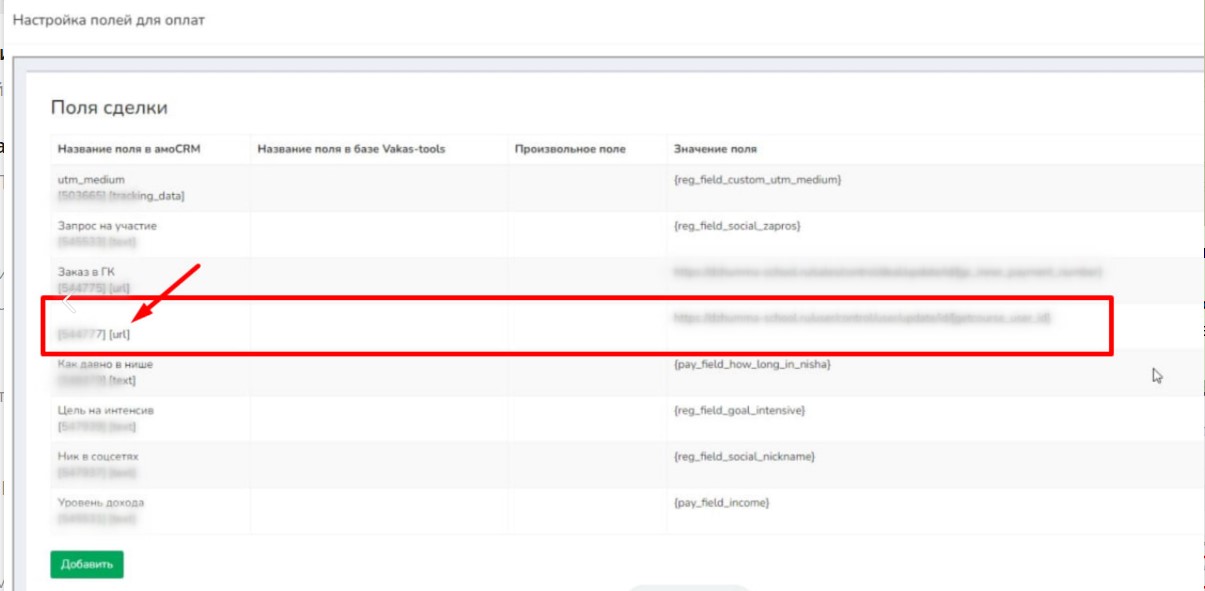Click the {reg_field_goal_intensive} value
This screenshot has width=1205, height=591.
click(739, 411)
